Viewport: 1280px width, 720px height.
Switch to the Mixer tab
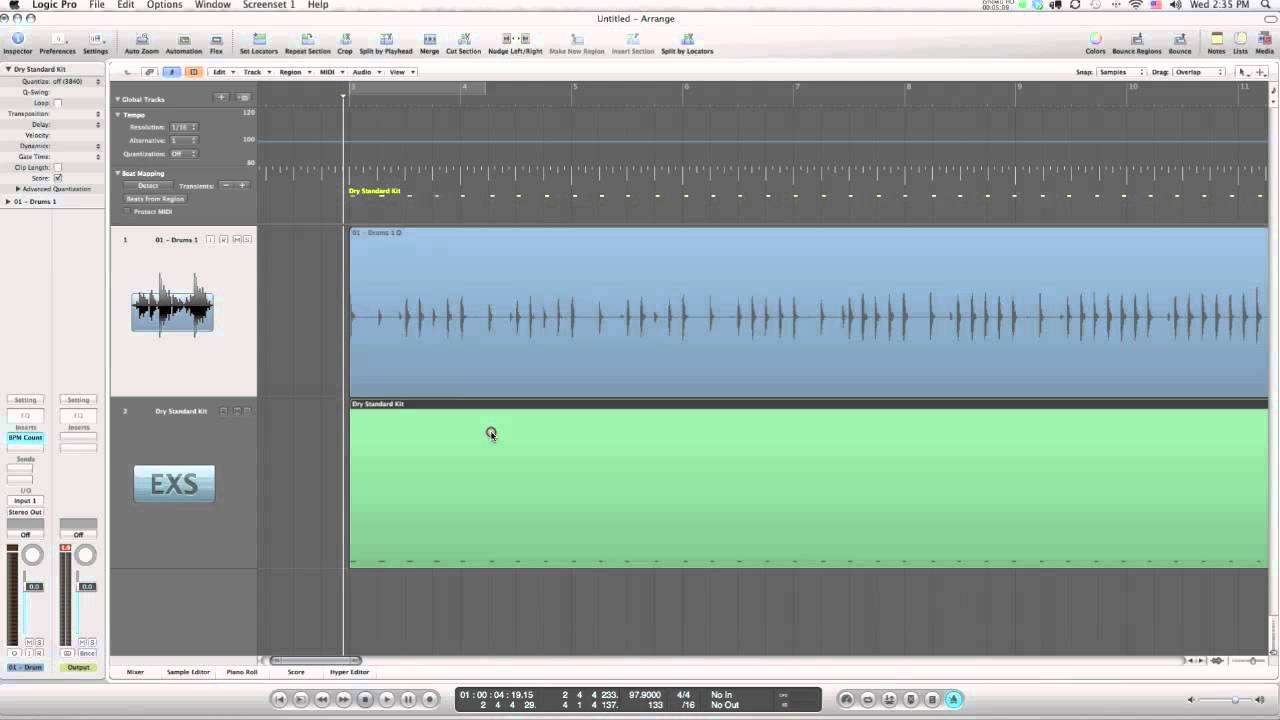(135, 672)
